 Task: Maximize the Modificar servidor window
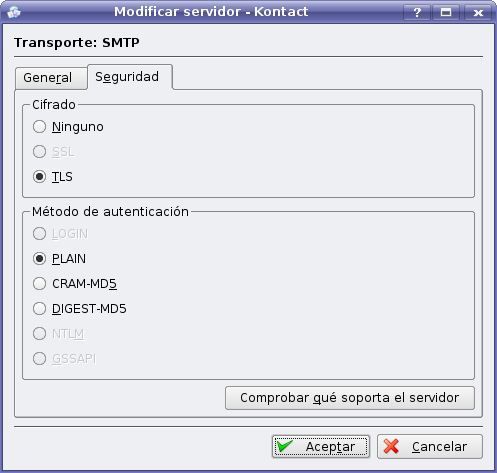[446, 12]
